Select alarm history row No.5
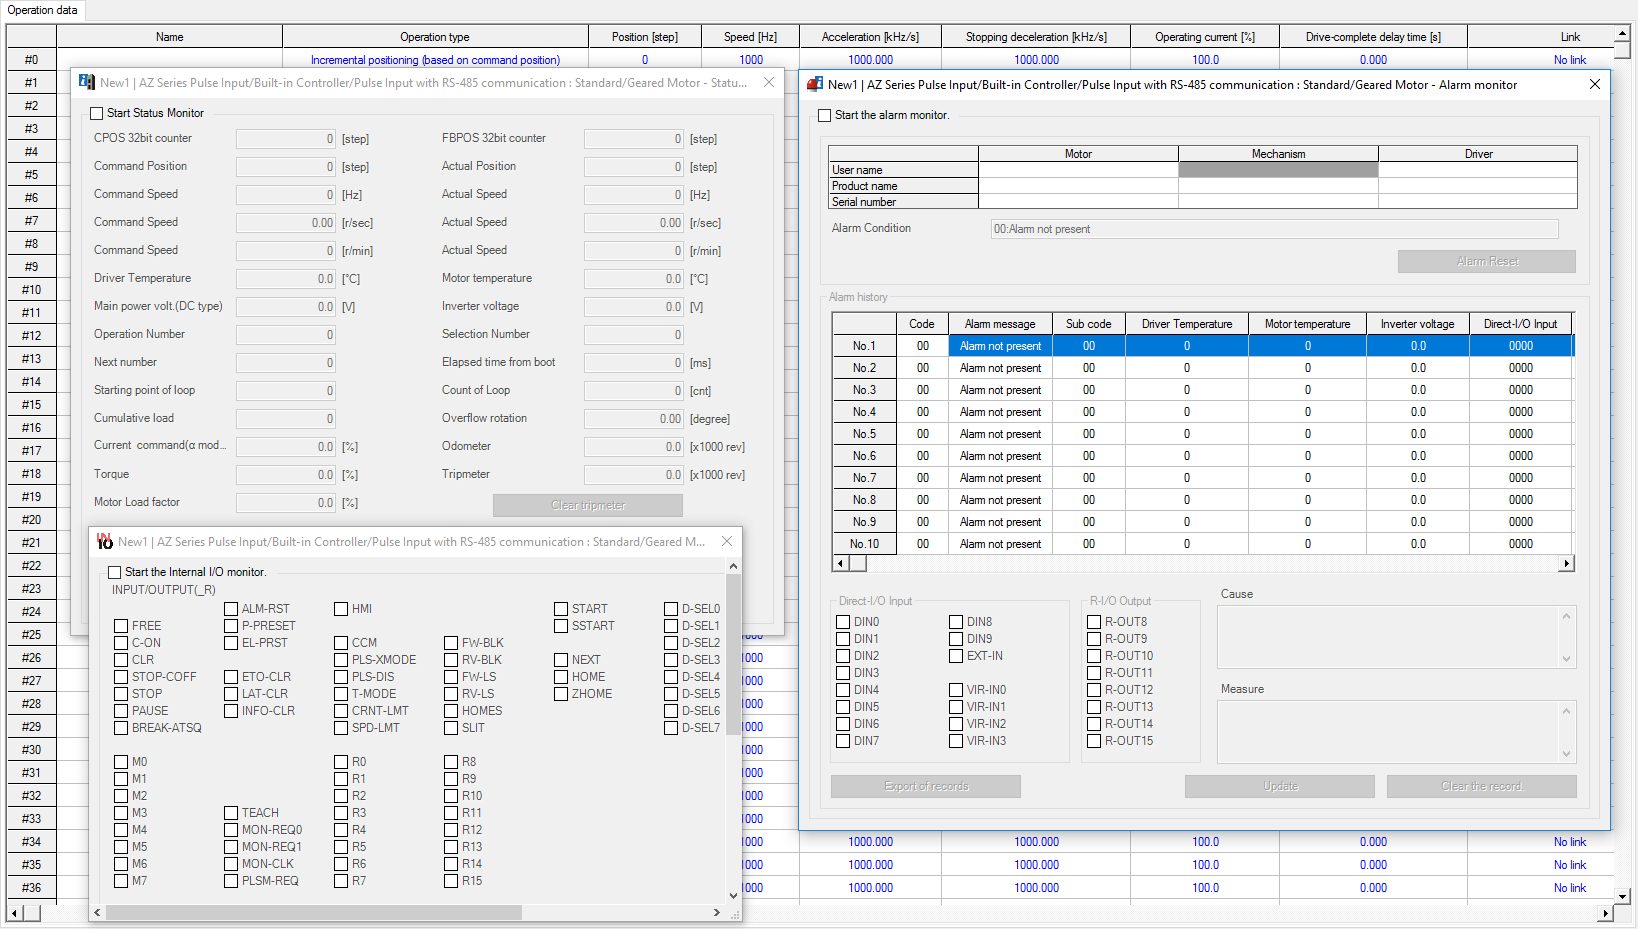 pyautogui.click(x=864, y=433)
